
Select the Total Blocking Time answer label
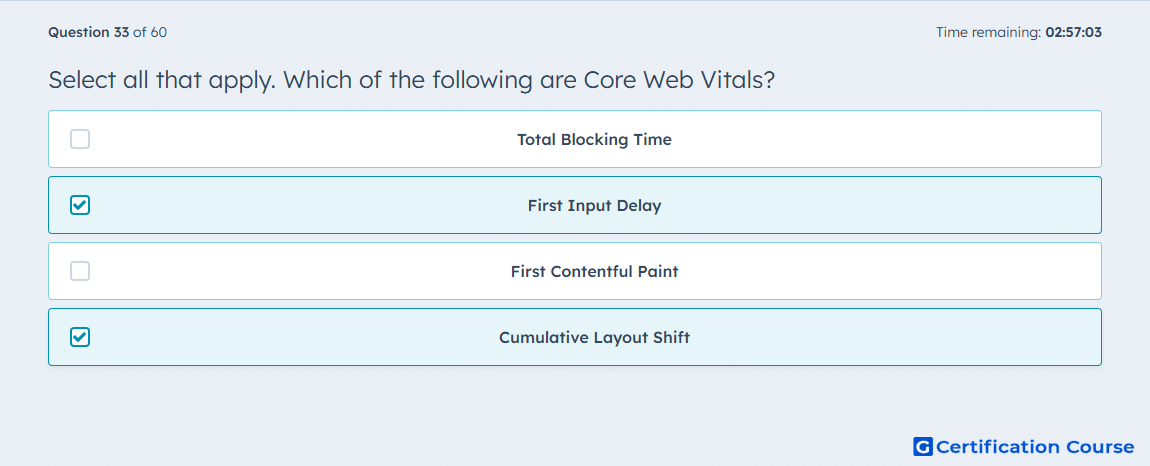coord(594,139)
